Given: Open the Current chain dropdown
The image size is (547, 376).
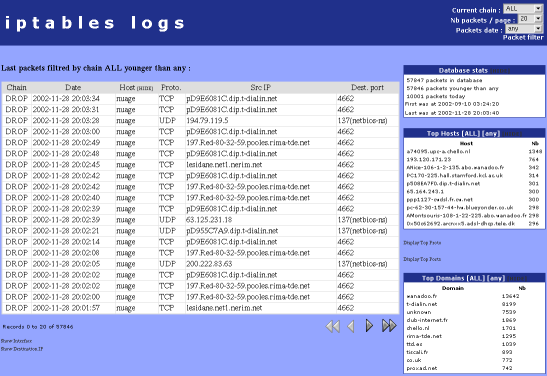Looking at the screenshot, I should point(523,9).
